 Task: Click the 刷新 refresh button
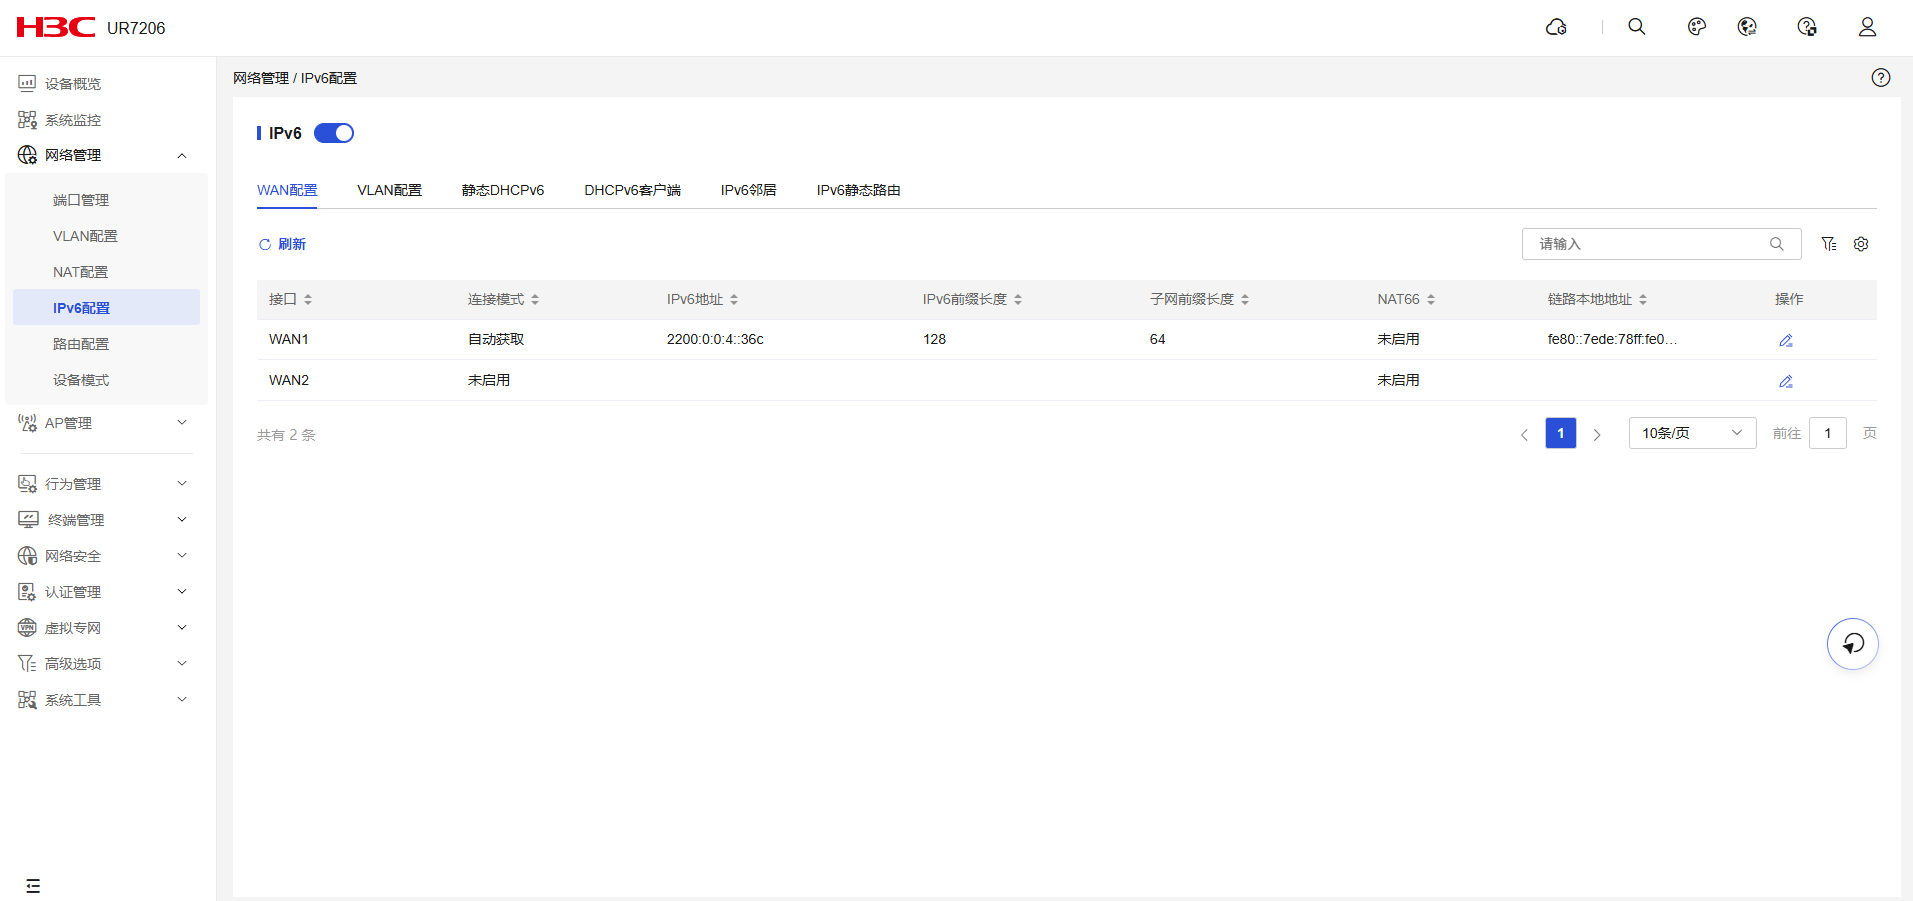point(282,244)
